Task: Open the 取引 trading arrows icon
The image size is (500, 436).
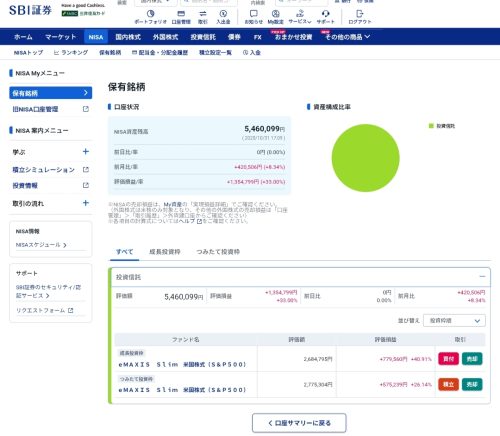Action: point(203,14)
